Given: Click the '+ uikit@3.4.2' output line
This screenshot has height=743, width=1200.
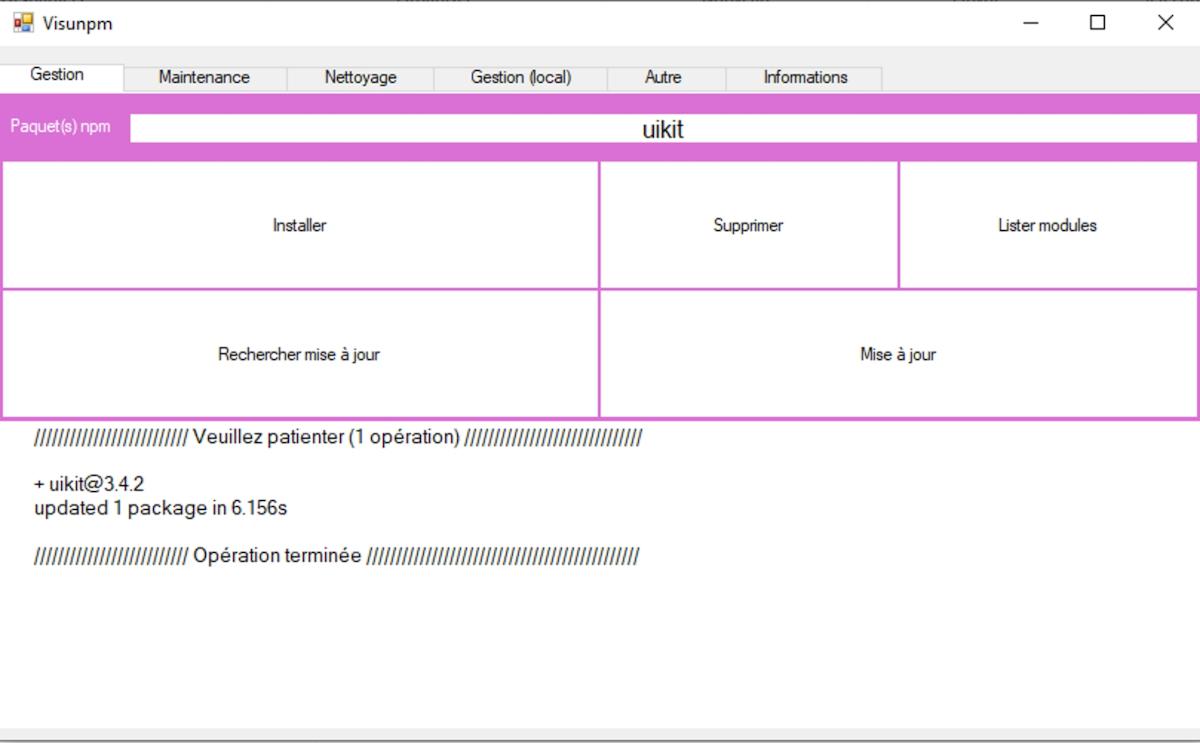Looking at the screenshot, I should coord(89,484).
